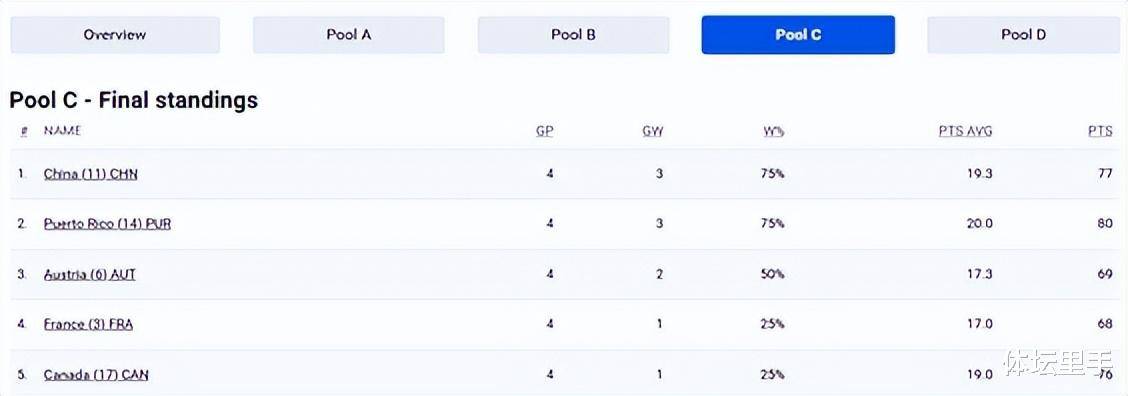
Task: Click China's PTS value 77
Action: 1105,174
